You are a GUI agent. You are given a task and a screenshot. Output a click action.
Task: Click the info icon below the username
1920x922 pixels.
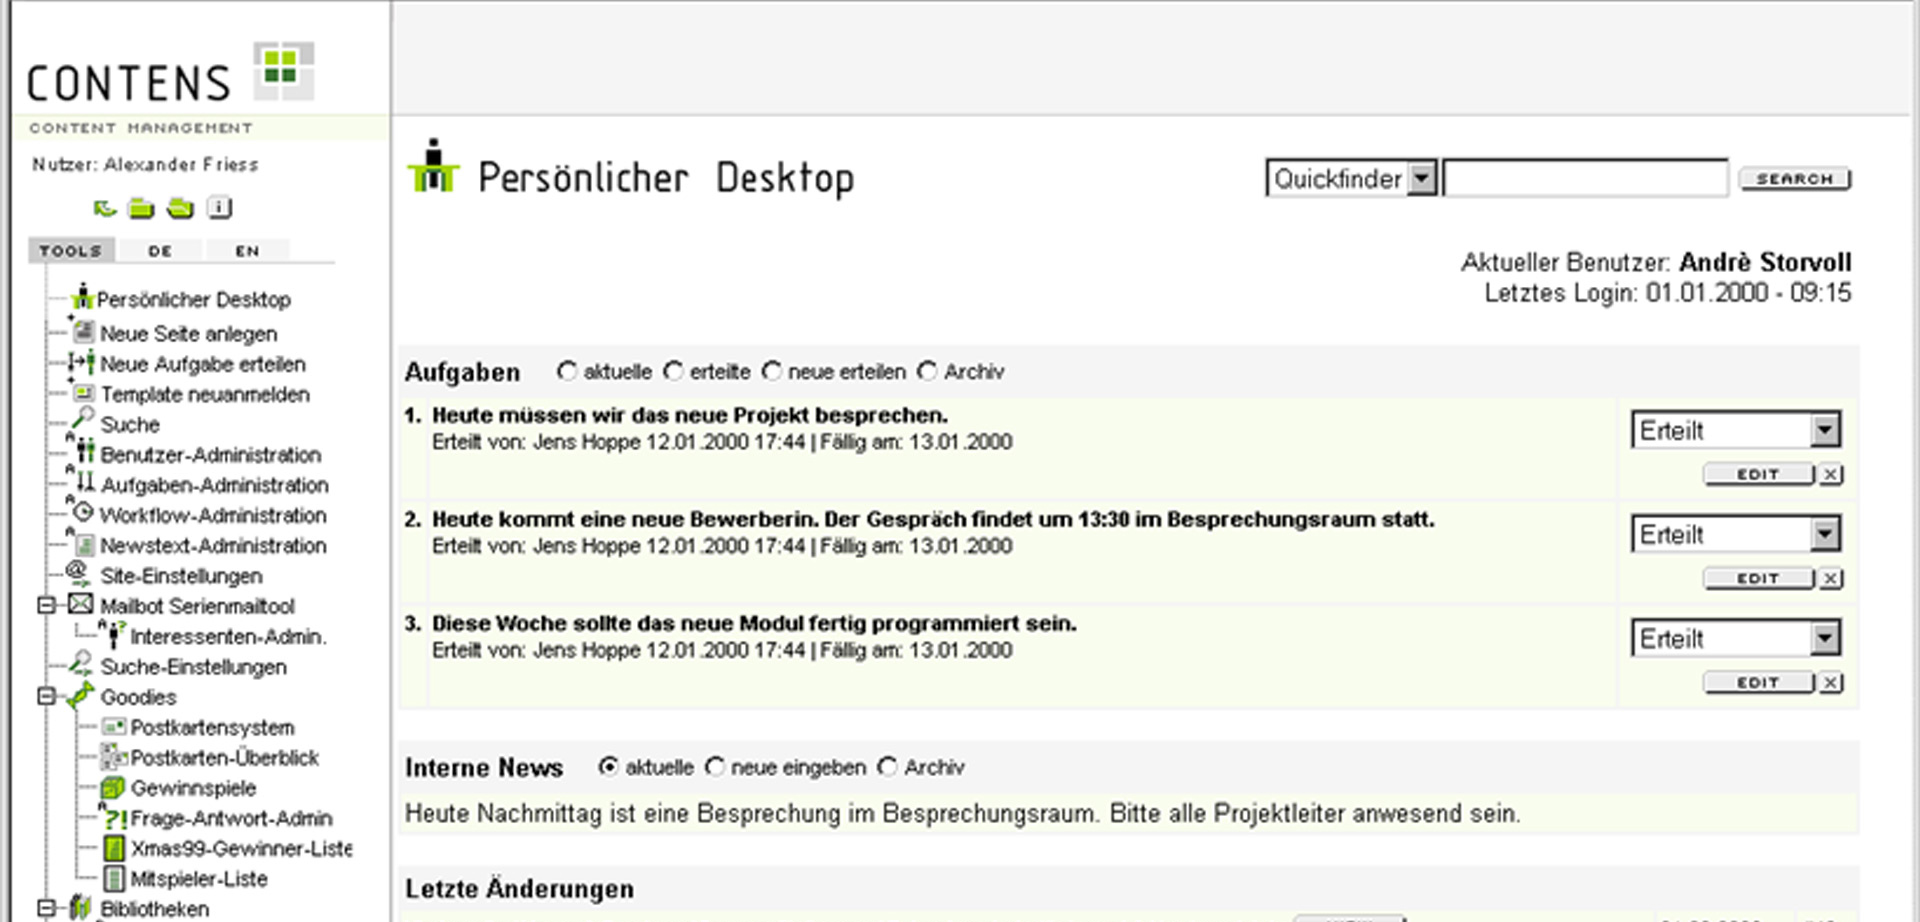(219, 208)
